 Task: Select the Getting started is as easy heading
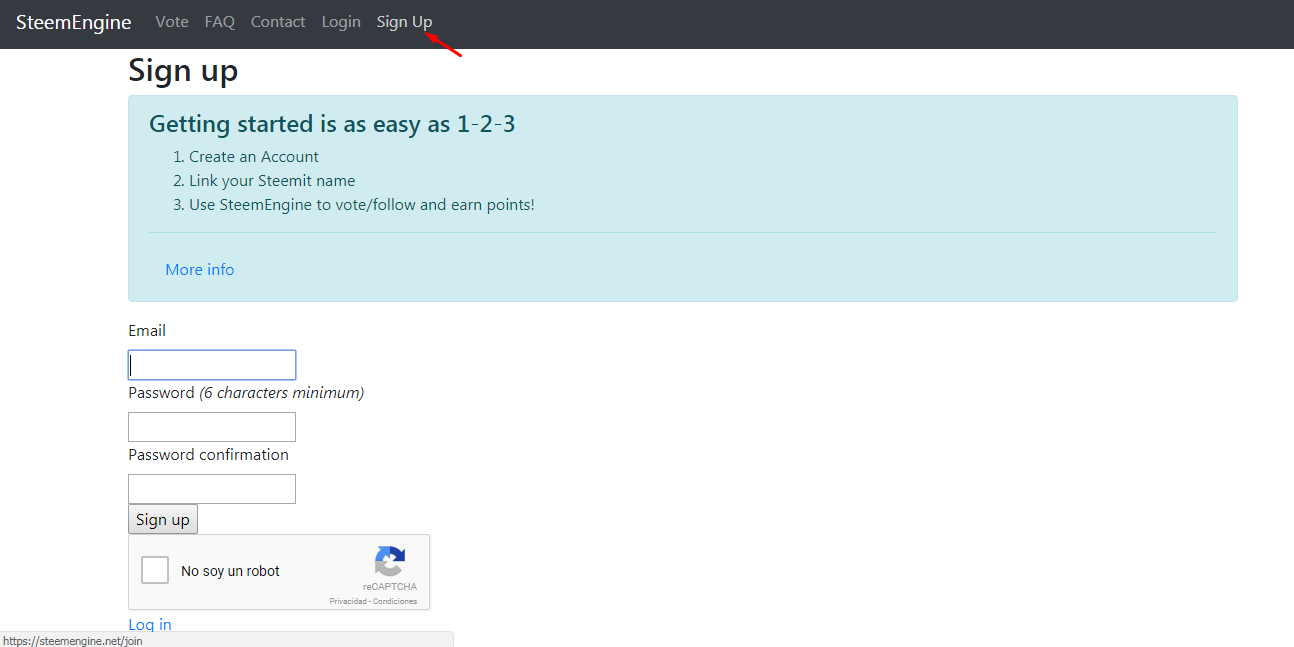click(332, 124)
